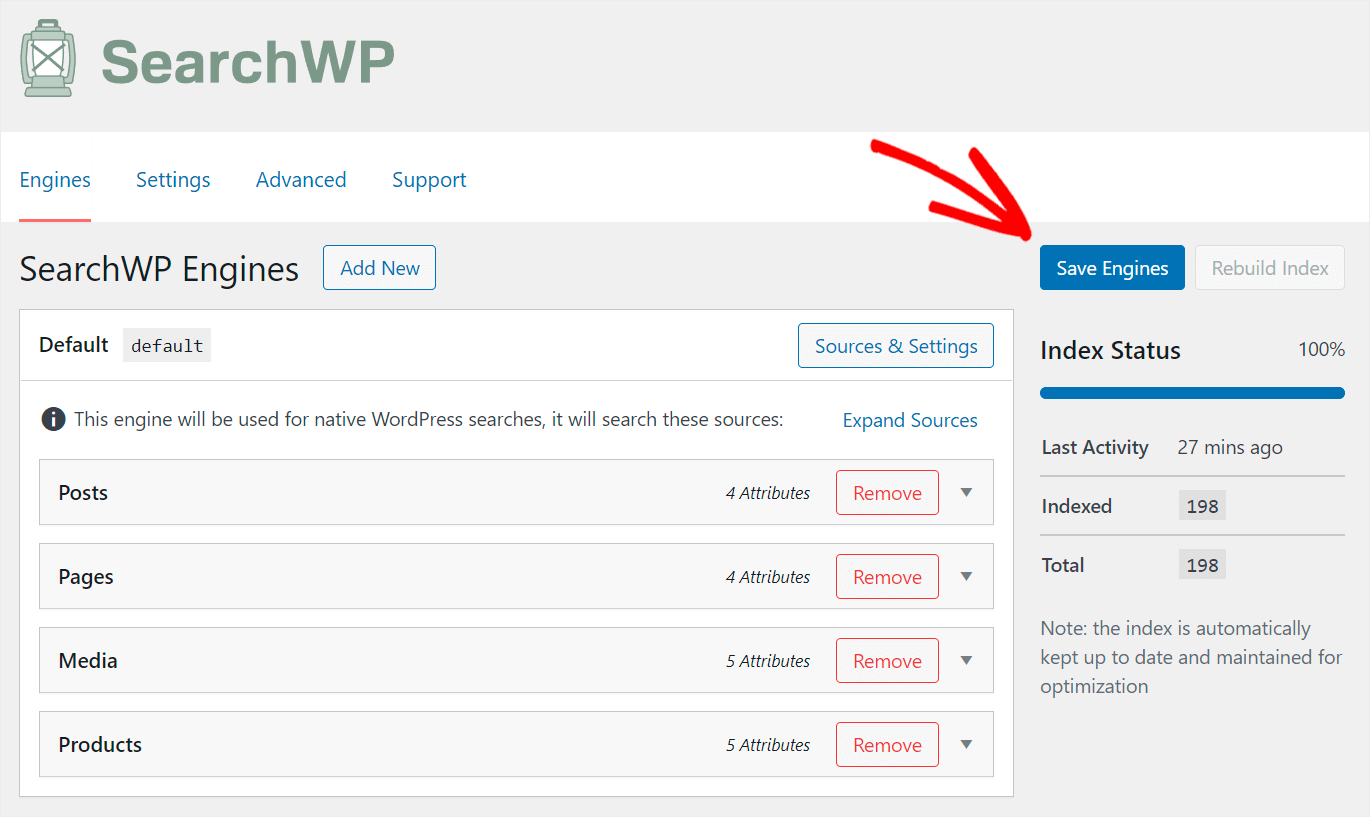Click the '27 mins ago' last activity value
This screenshot has width=1370, height=817.
(x=1230, y=448)
